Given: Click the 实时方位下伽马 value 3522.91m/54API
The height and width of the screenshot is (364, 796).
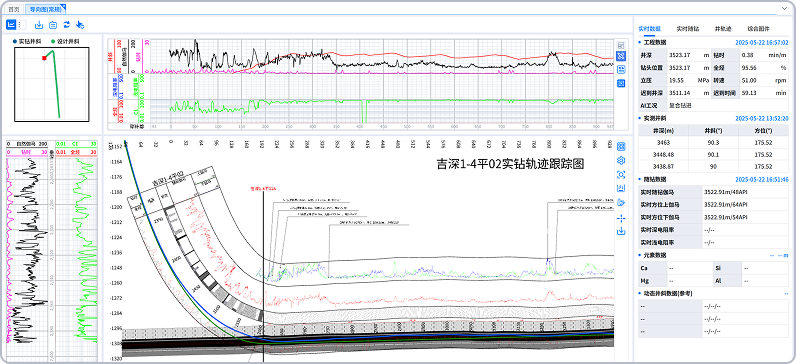Looking at the screenshot, I should tap(727, 217).
